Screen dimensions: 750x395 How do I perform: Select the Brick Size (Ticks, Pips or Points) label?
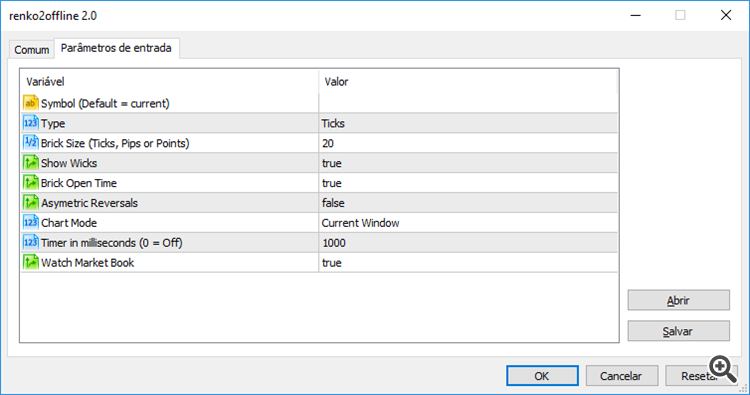[x=115, y=143]
